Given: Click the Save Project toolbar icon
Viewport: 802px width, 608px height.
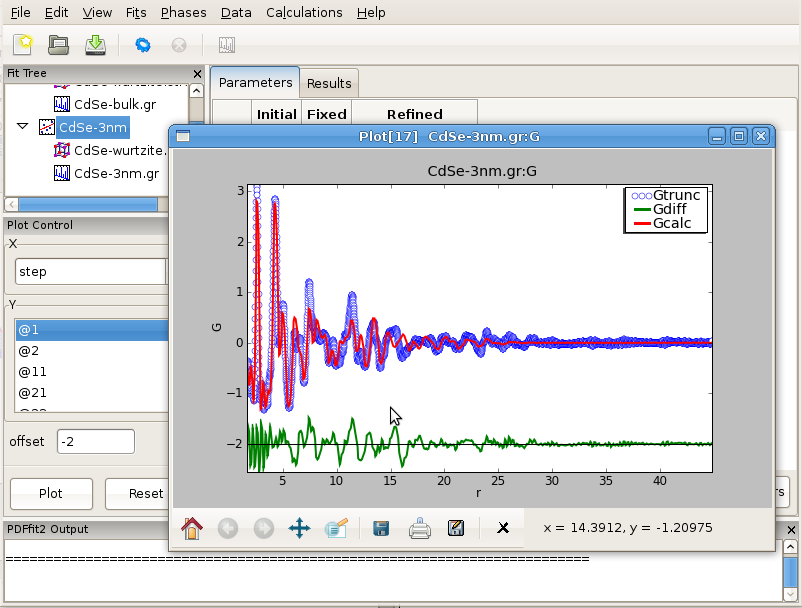Looking at the screenshot, I should (96, 45).
